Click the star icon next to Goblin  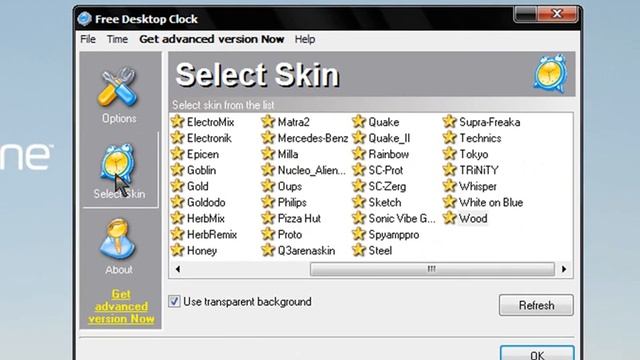click(x=178, y=170)
